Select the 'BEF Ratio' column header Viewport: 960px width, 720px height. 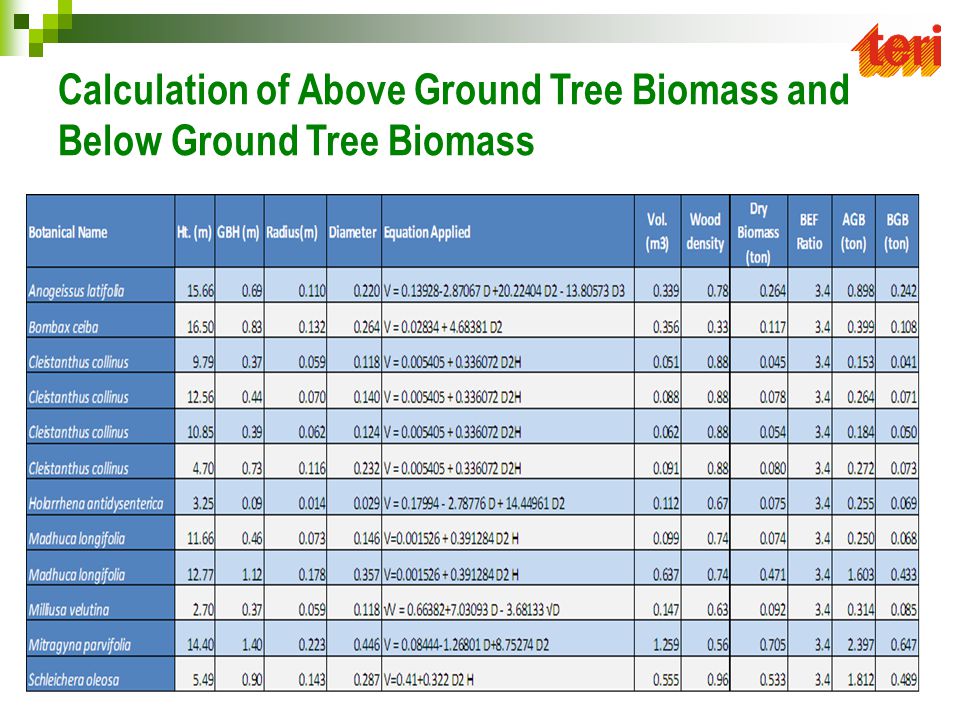tap(809, 231)
